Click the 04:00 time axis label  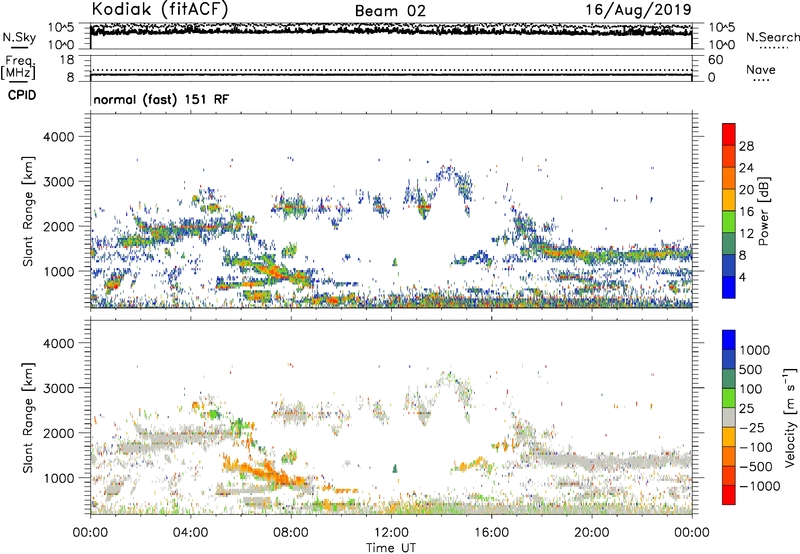(190, 533)
